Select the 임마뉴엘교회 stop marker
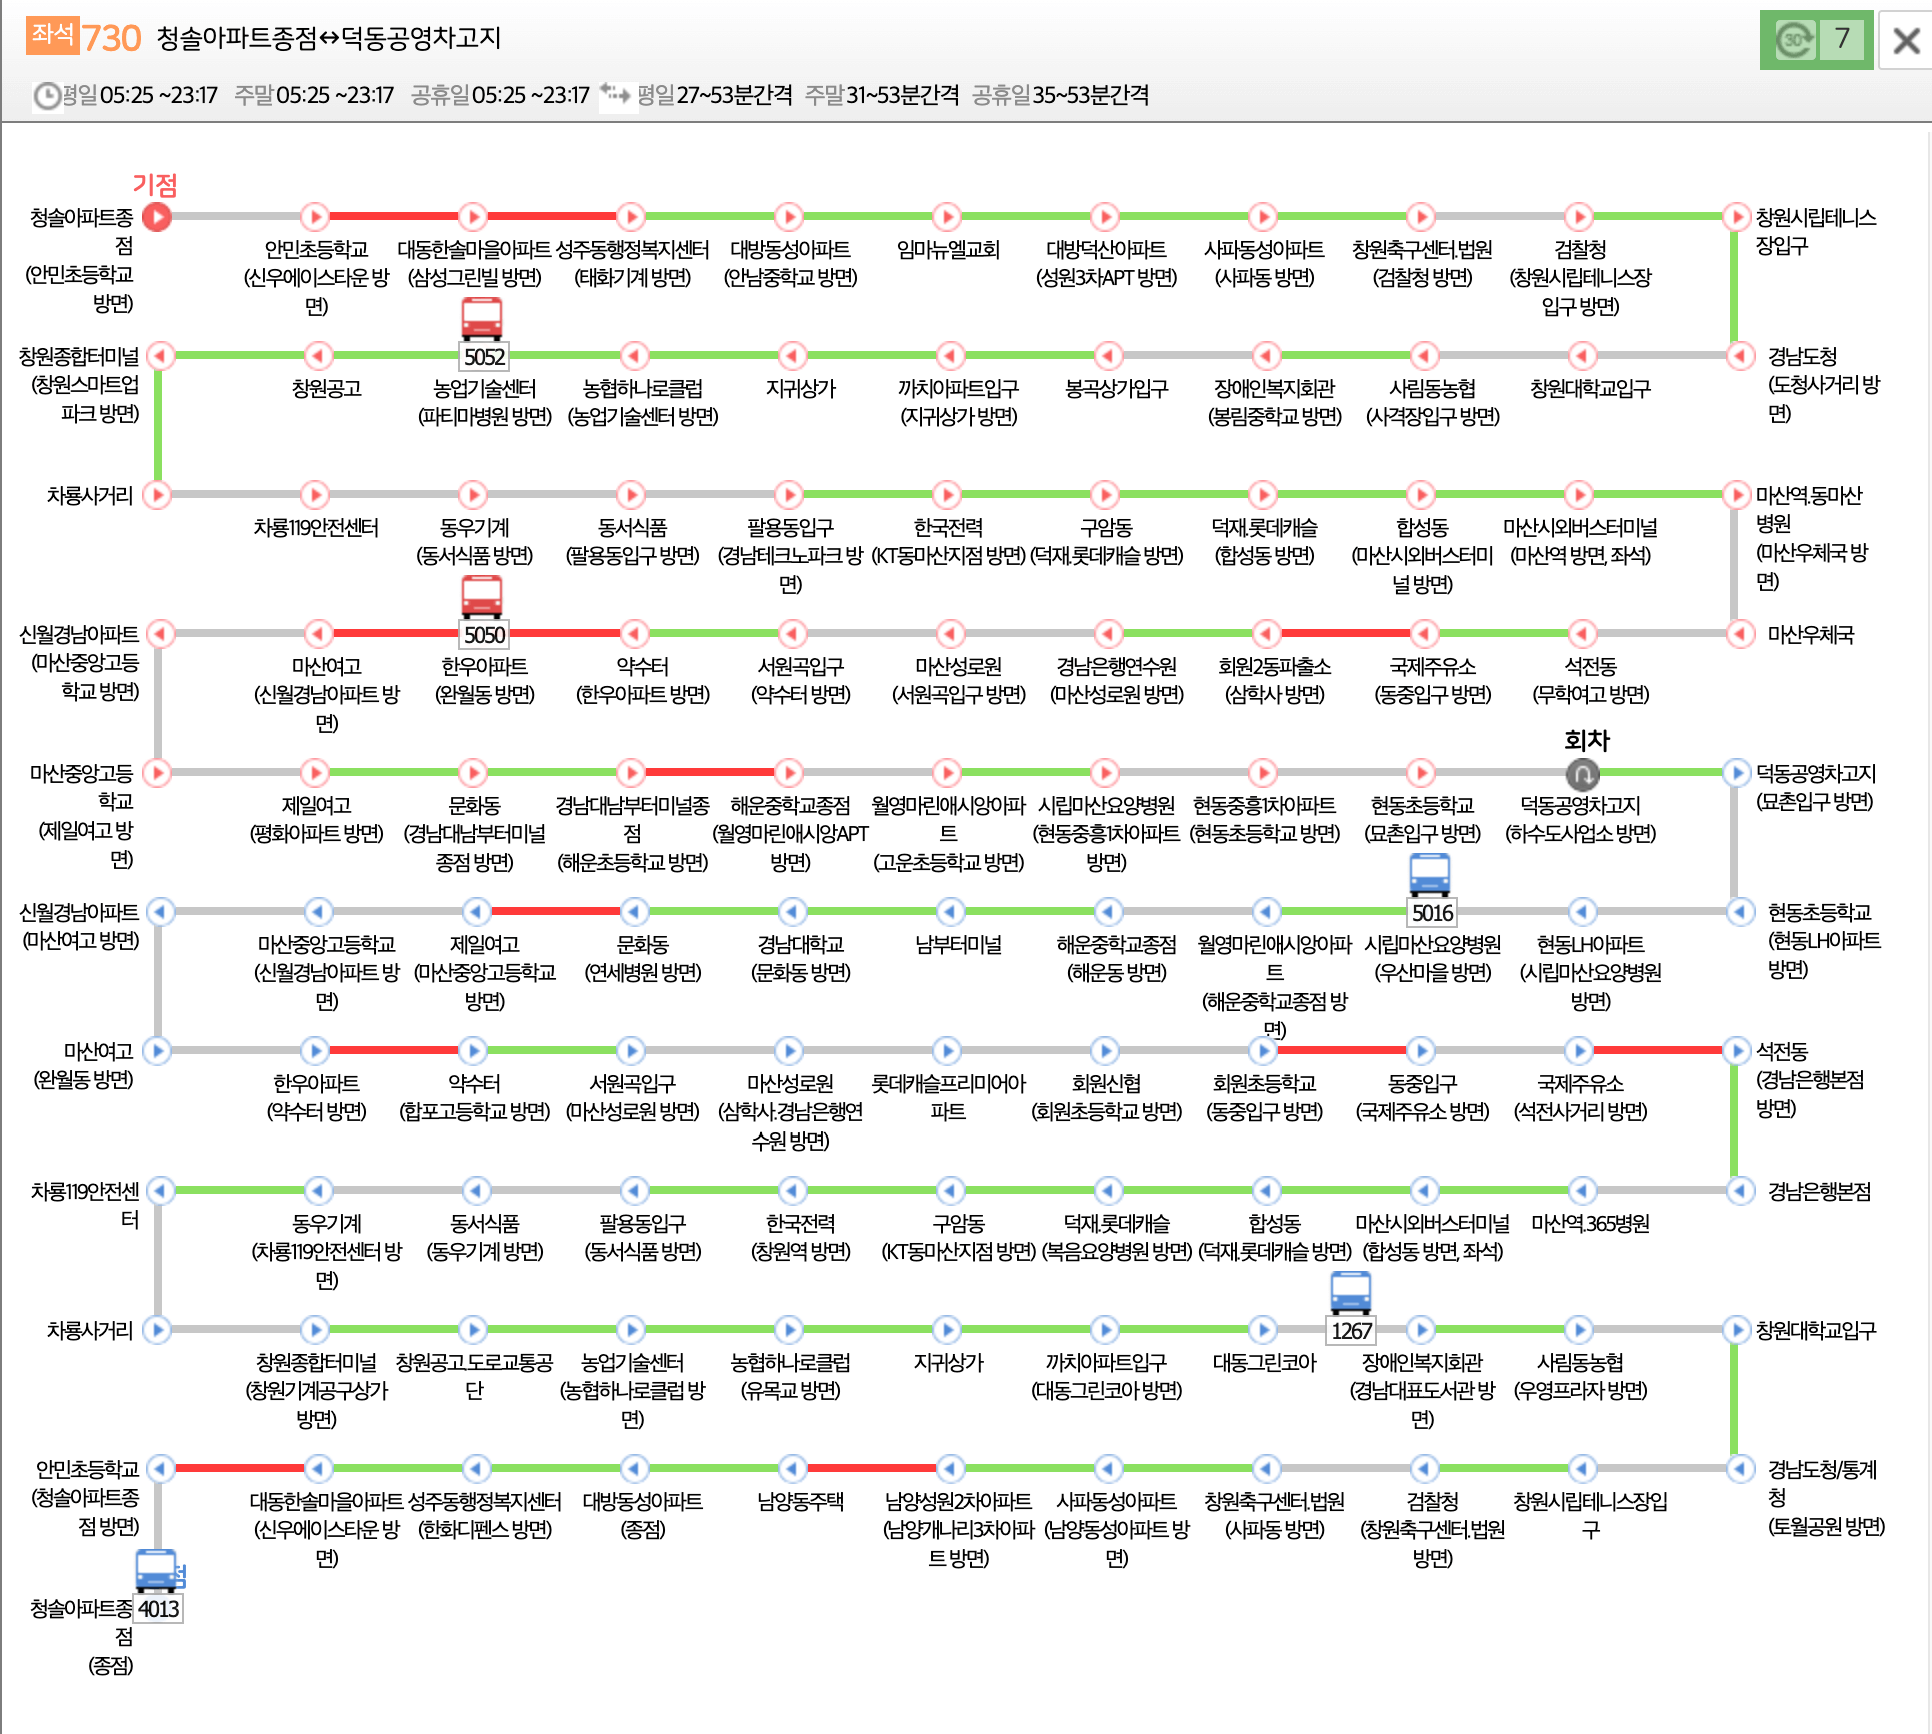 (946, 216)
